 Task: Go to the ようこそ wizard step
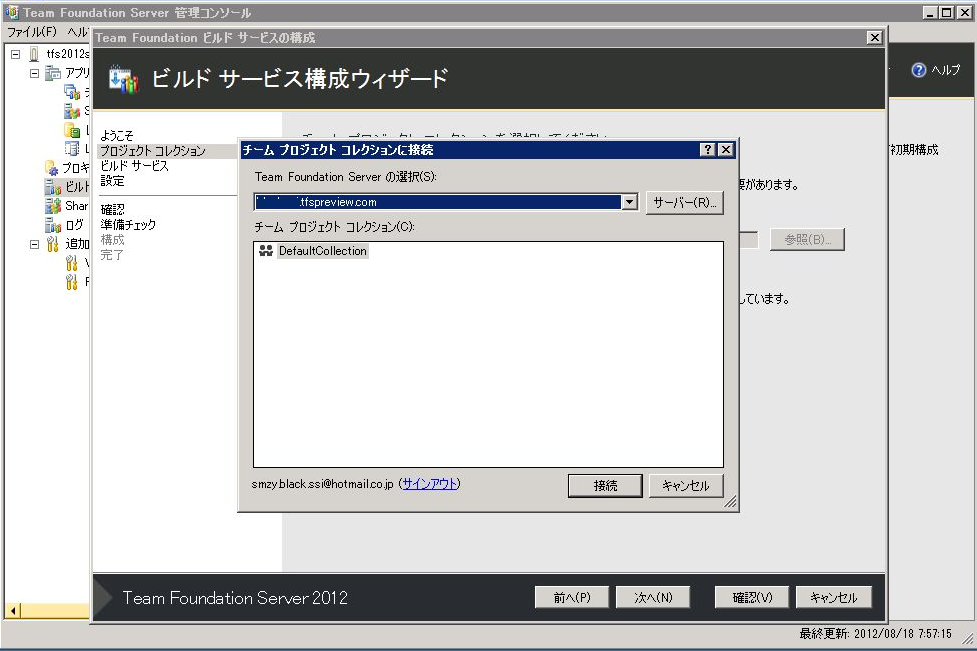(117, 135)
